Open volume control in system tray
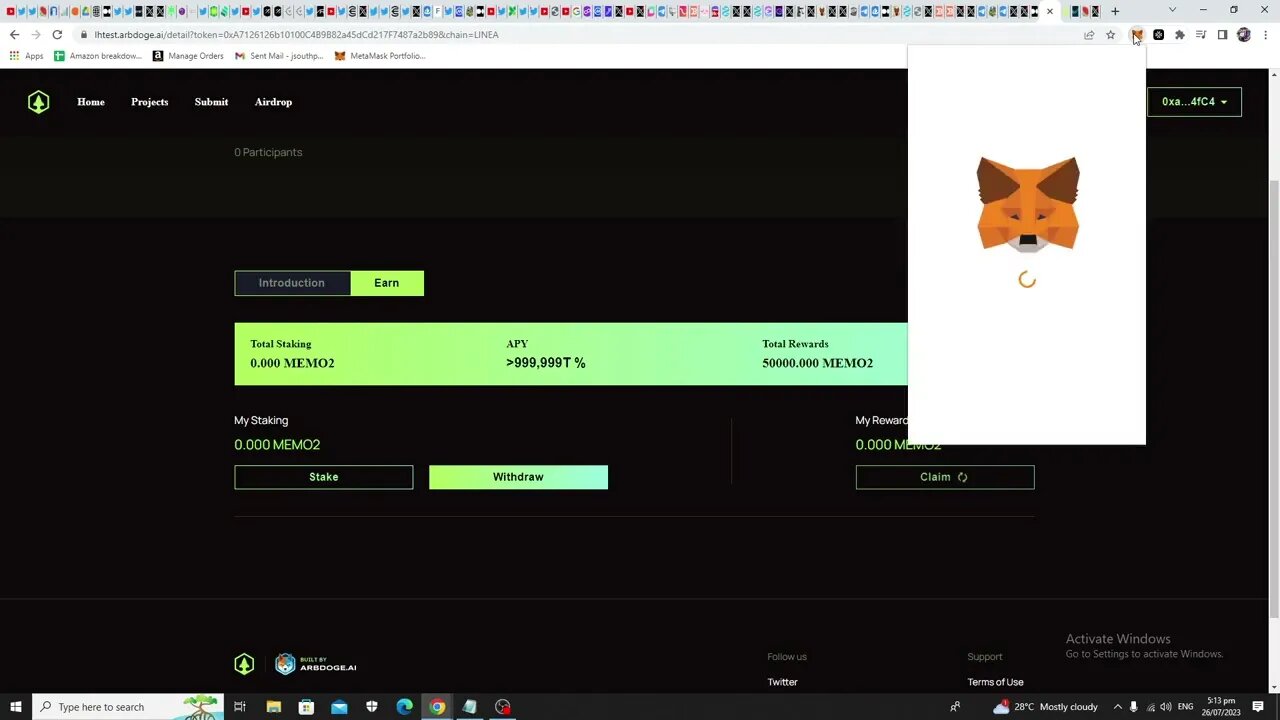1280x720 pixels. point(1166,707)
